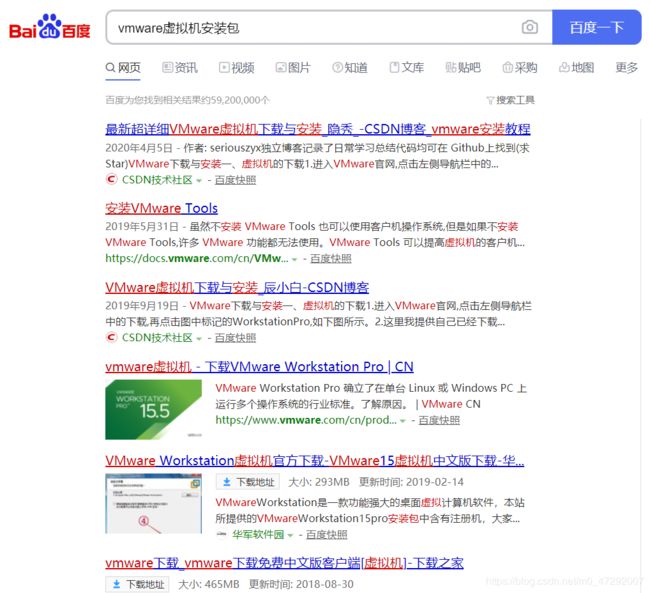Switch to the 文库 tab

407,68
